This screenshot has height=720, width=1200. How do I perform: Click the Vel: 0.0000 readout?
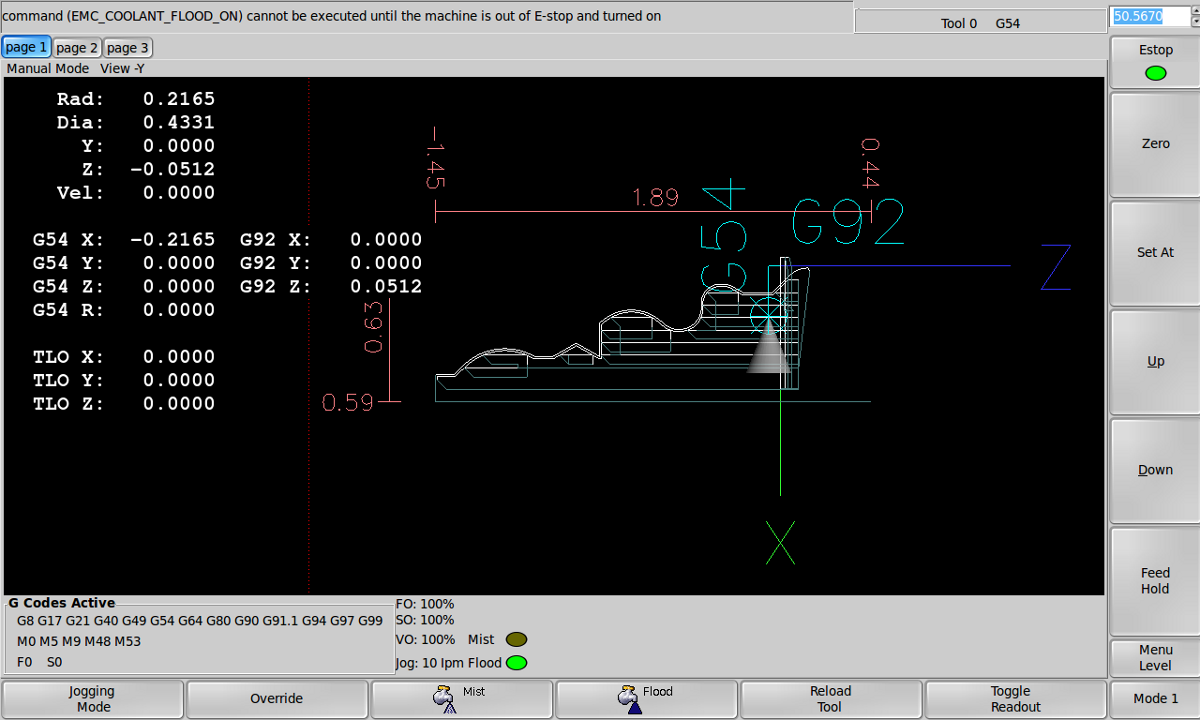click(x=135, y=193)
